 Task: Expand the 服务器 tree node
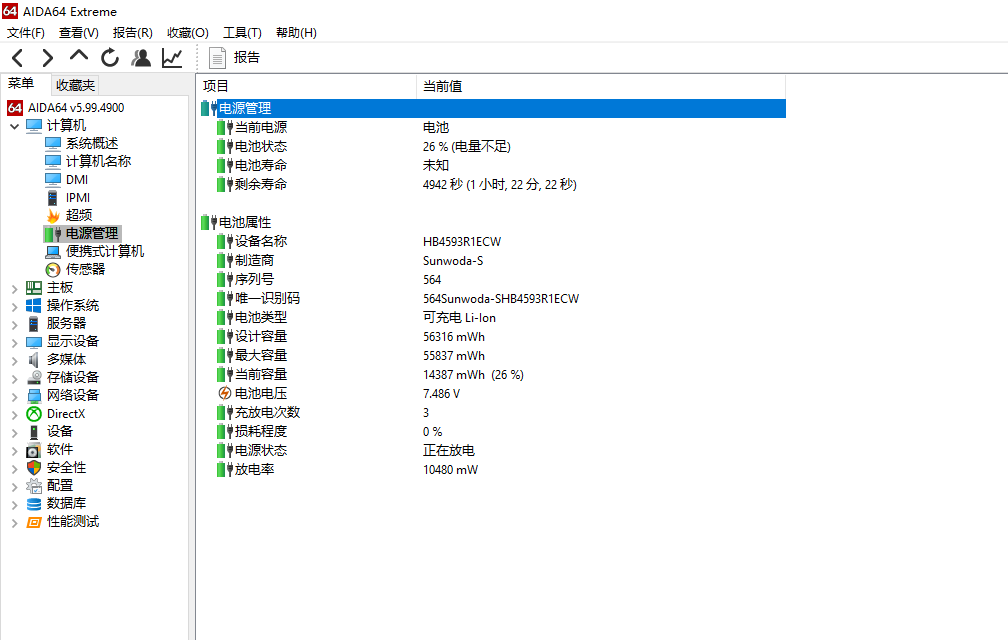[x=14, y=325]
